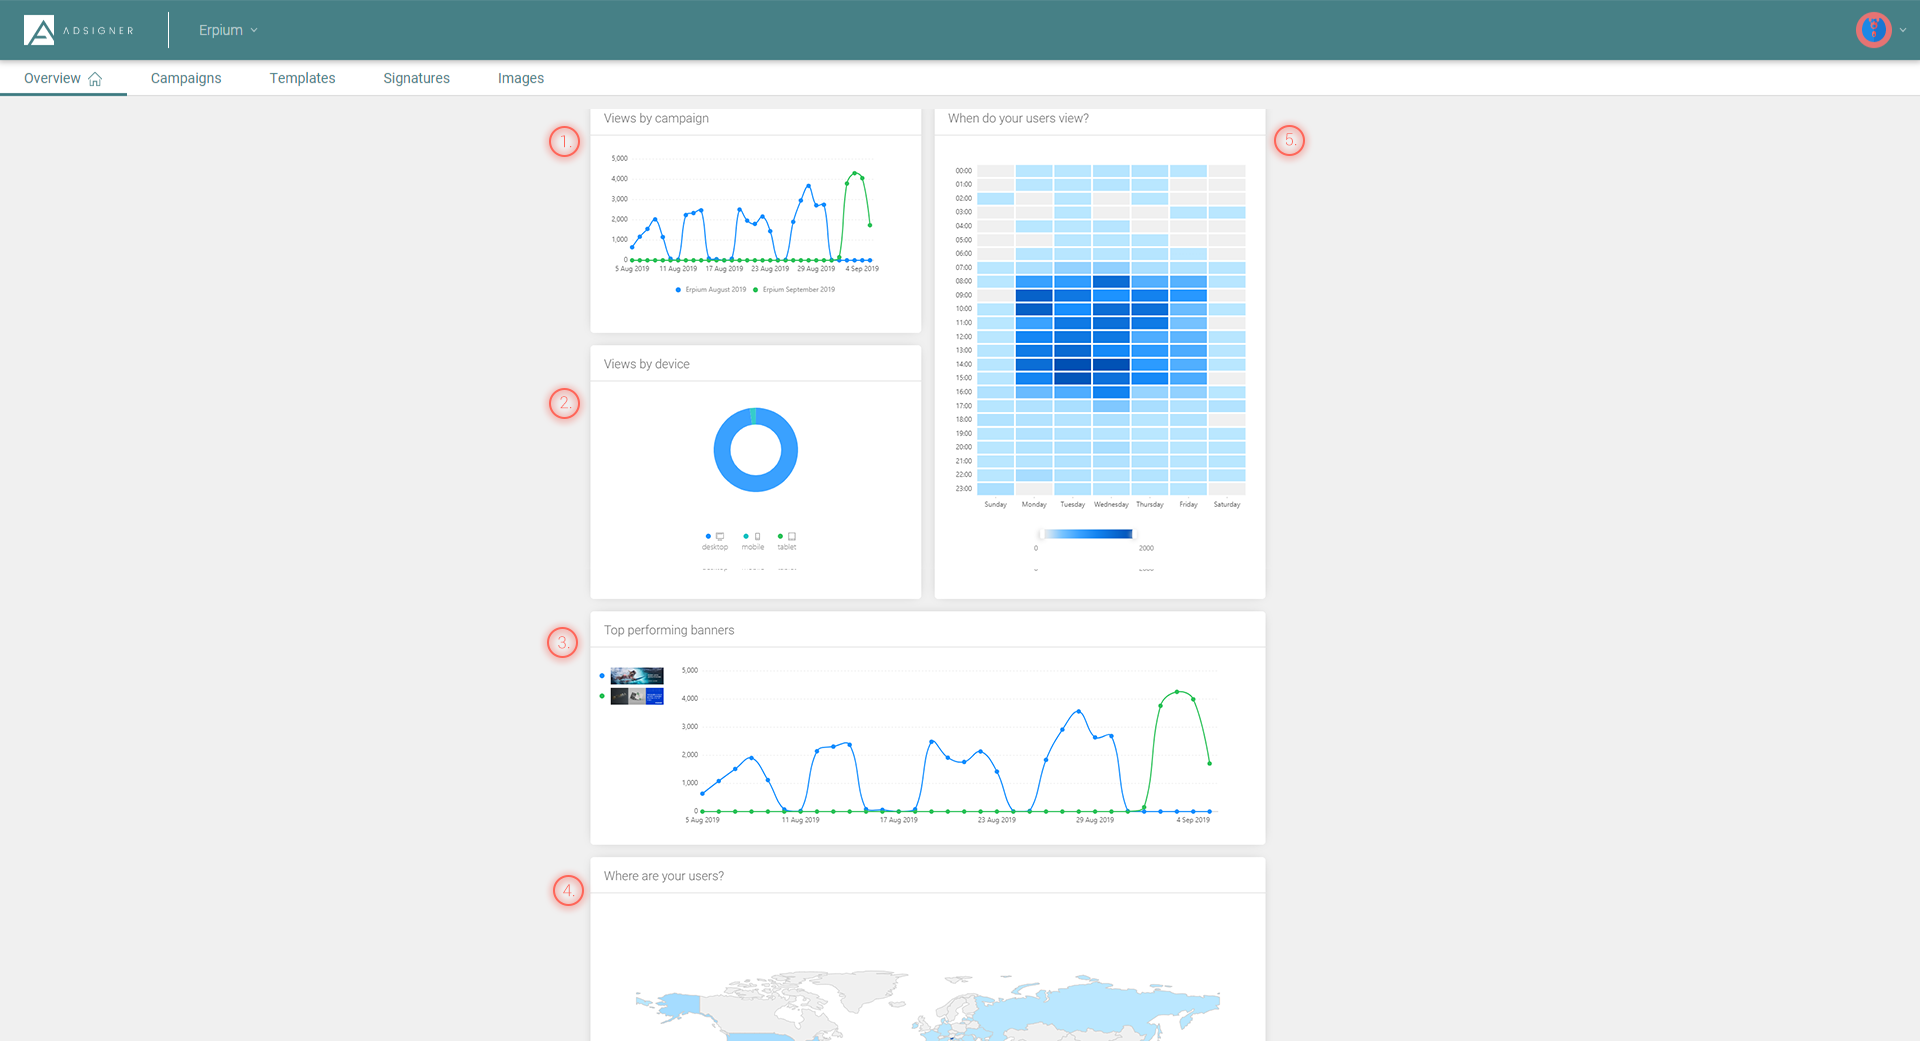
Task: Click the "Top performing banners" card title
Action: point(669,630)
